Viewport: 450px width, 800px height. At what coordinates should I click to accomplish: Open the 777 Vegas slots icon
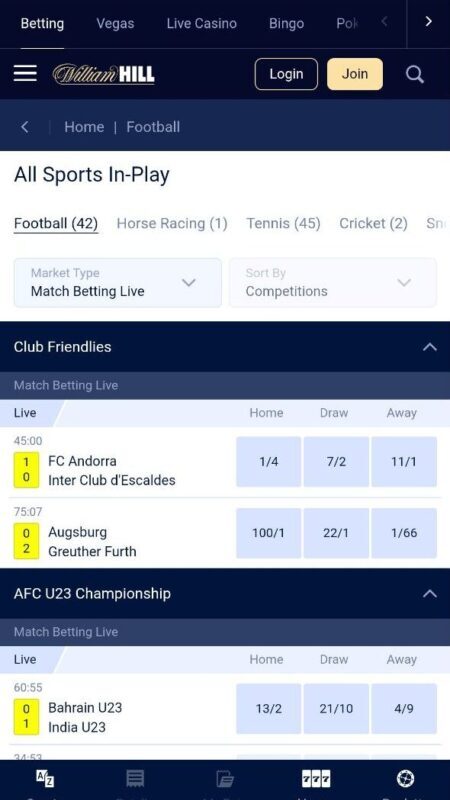(x=316, y=779)
